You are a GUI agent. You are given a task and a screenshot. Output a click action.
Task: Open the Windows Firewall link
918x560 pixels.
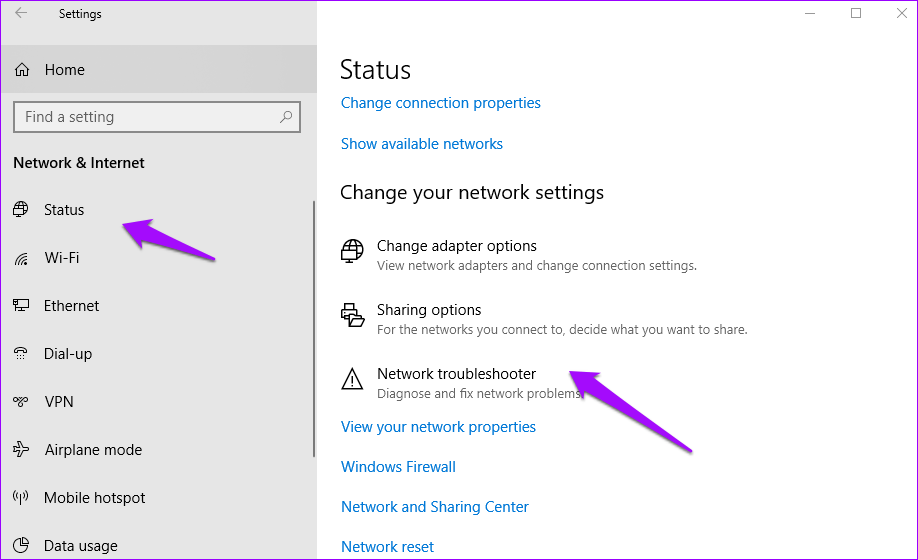point(398,467)
